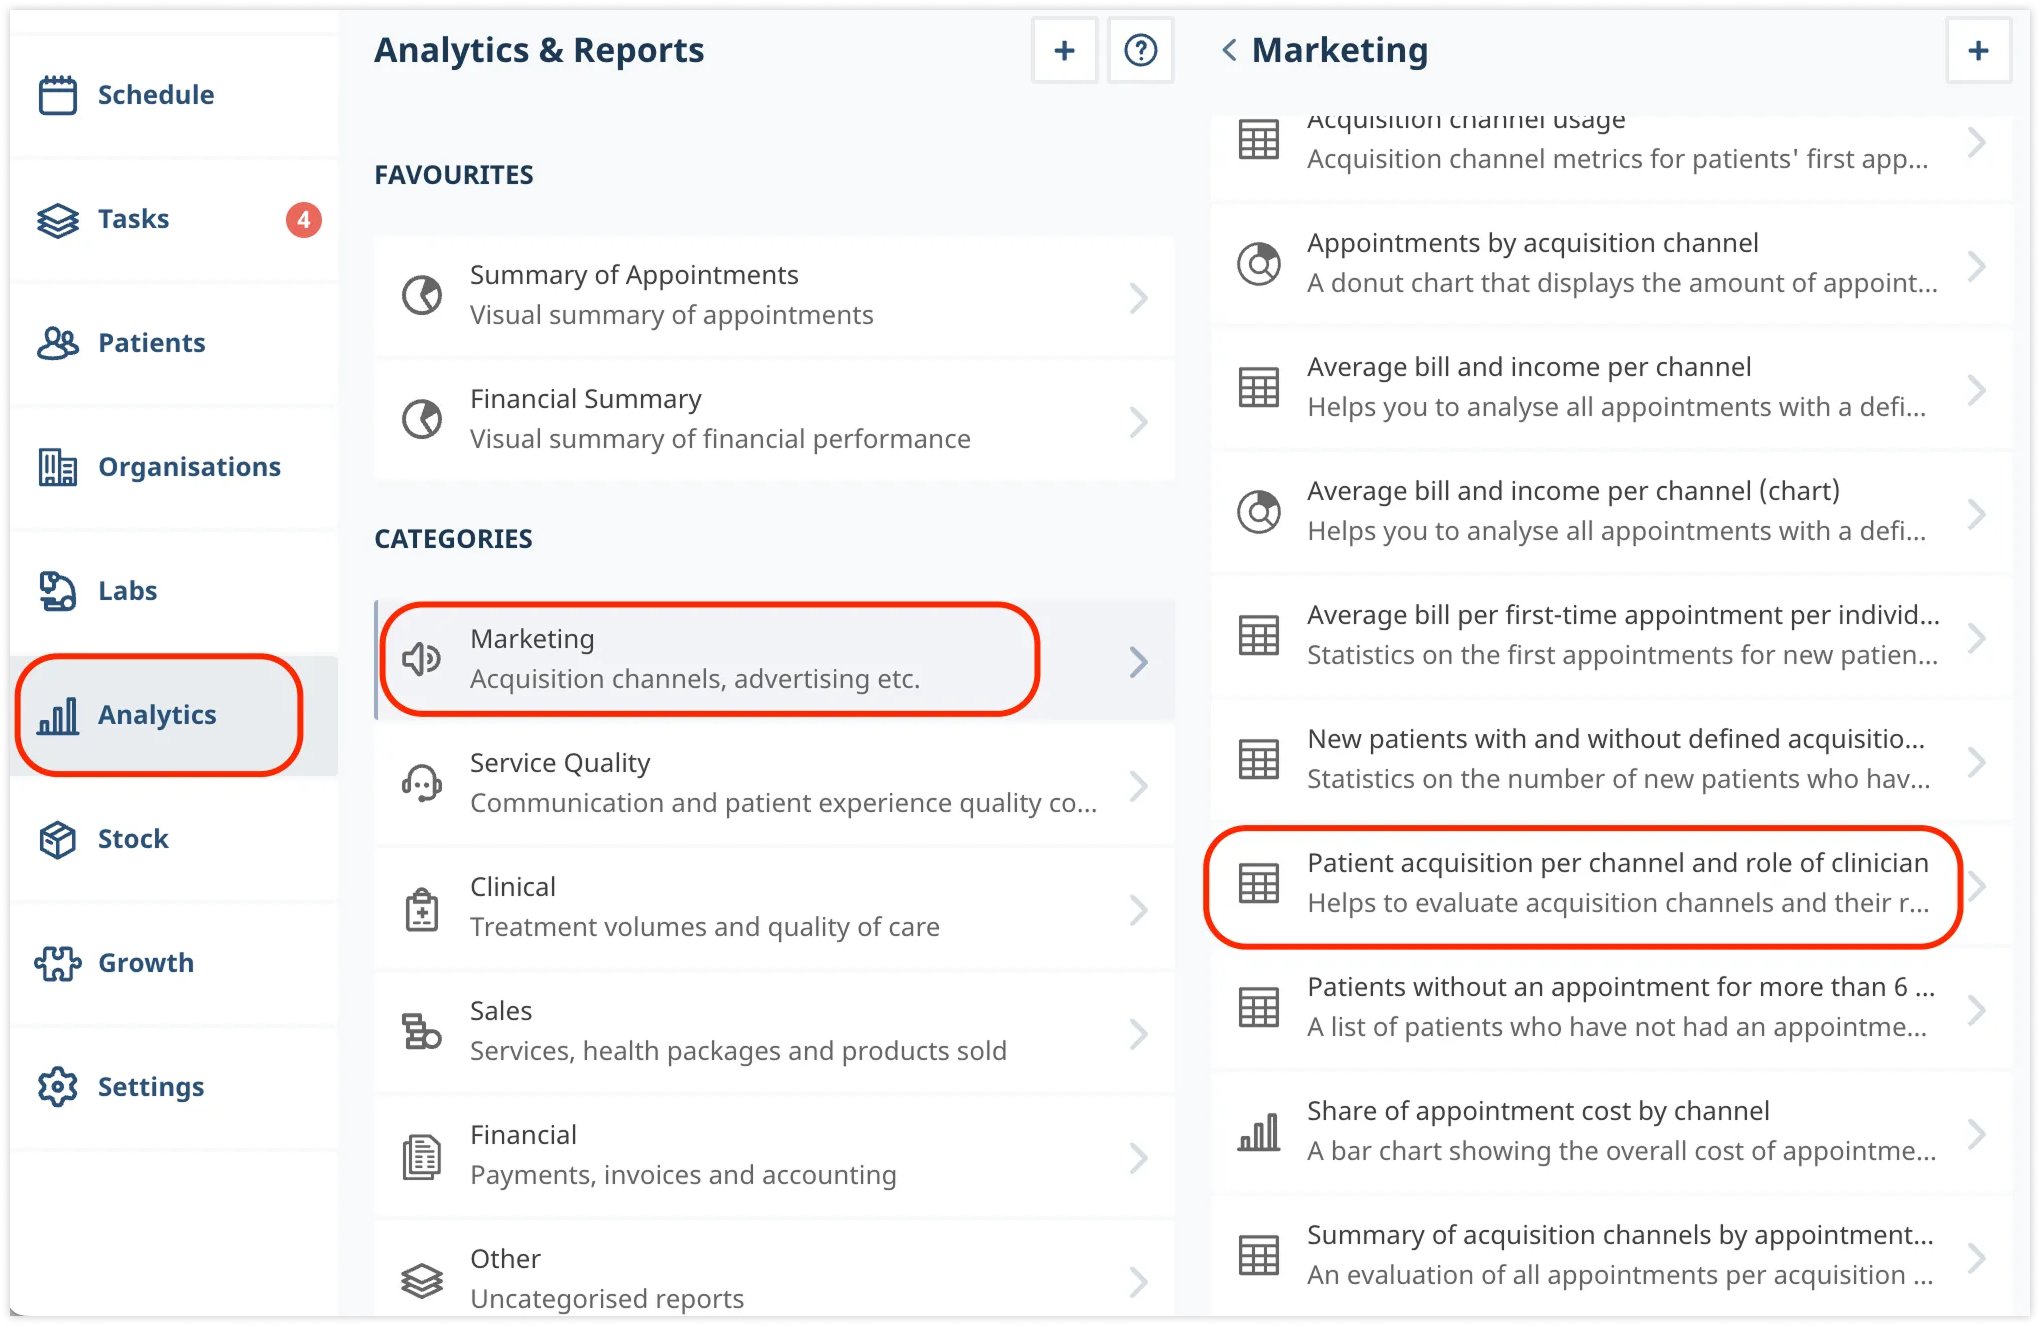Open the help question mark icon
The image size is (2040, 1326).
[1140, 50]
